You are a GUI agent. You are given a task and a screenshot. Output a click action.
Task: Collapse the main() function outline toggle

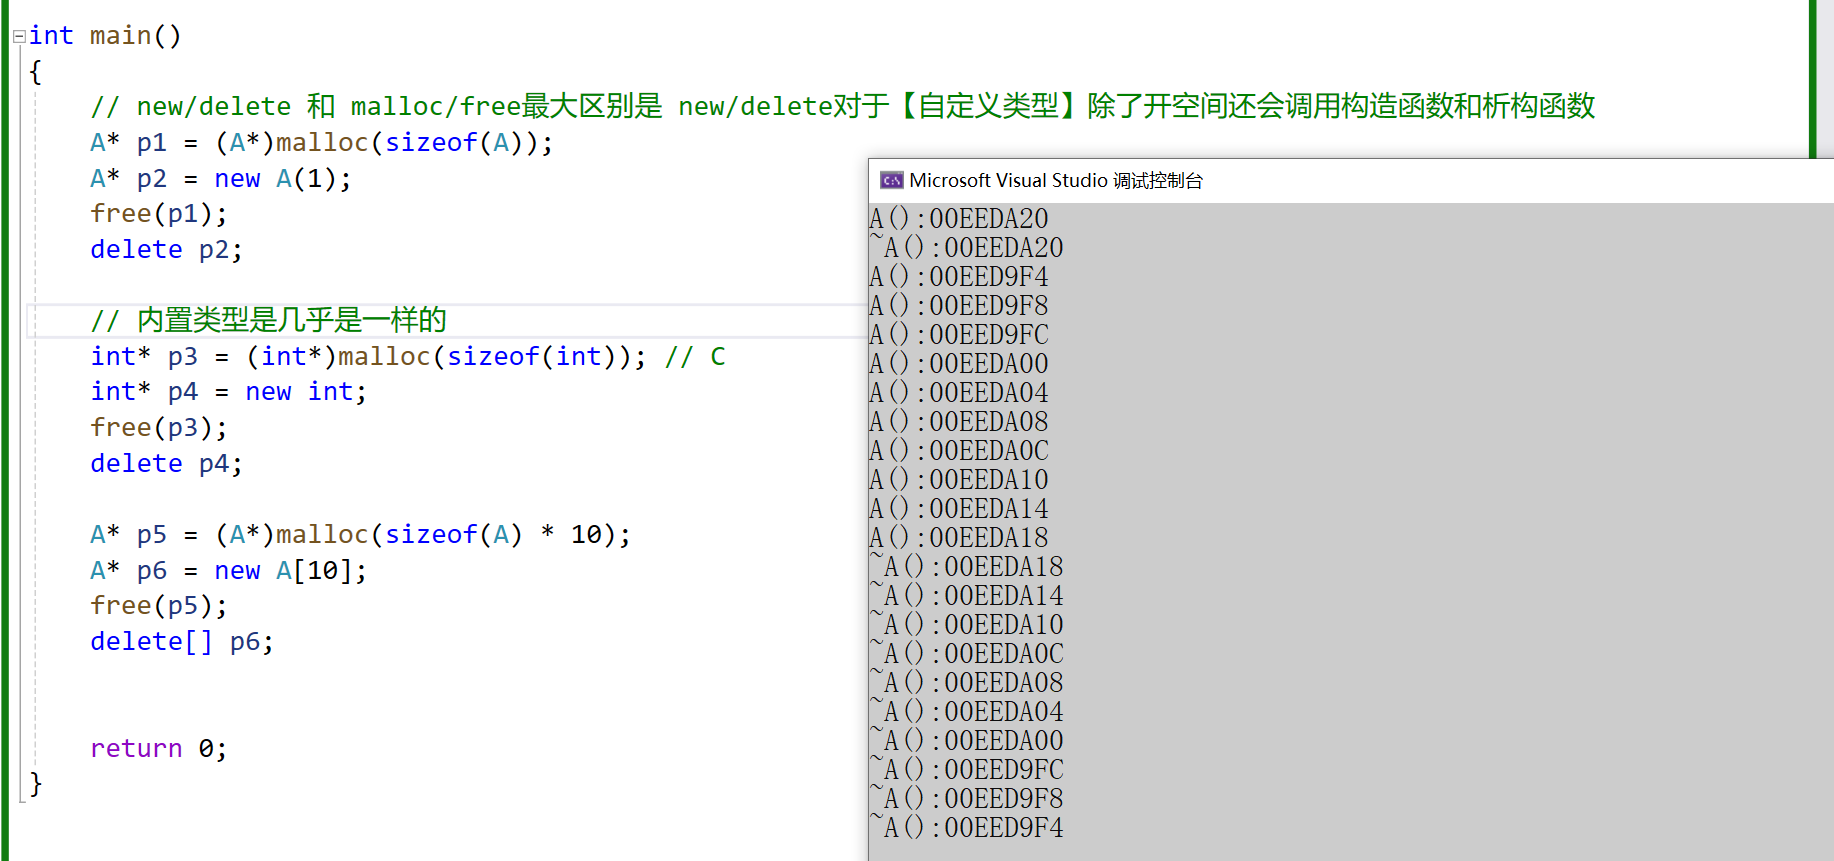[18, 37]
